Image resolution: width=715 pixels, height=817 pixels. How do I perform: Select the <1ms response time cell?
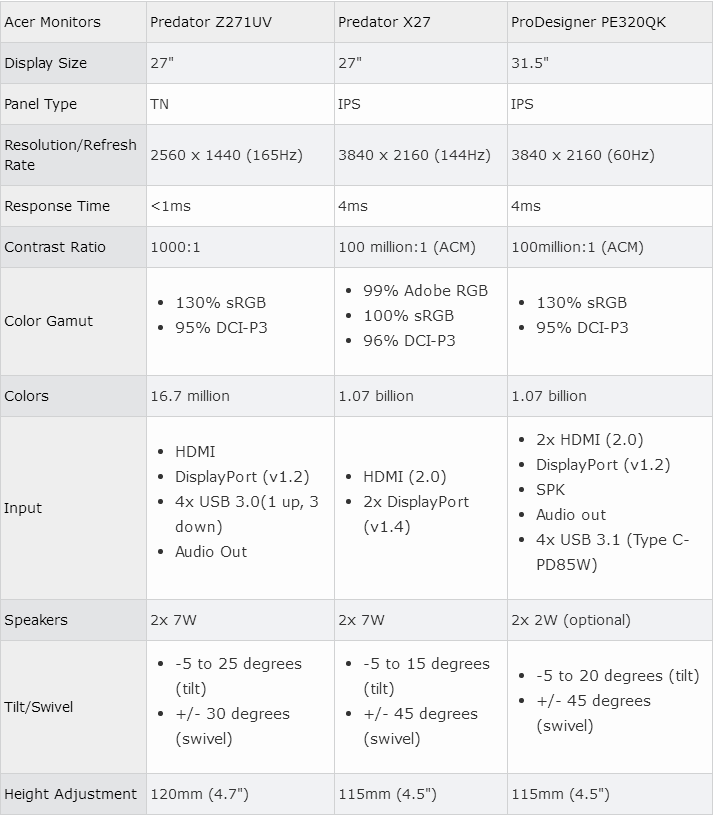(170, 206)
